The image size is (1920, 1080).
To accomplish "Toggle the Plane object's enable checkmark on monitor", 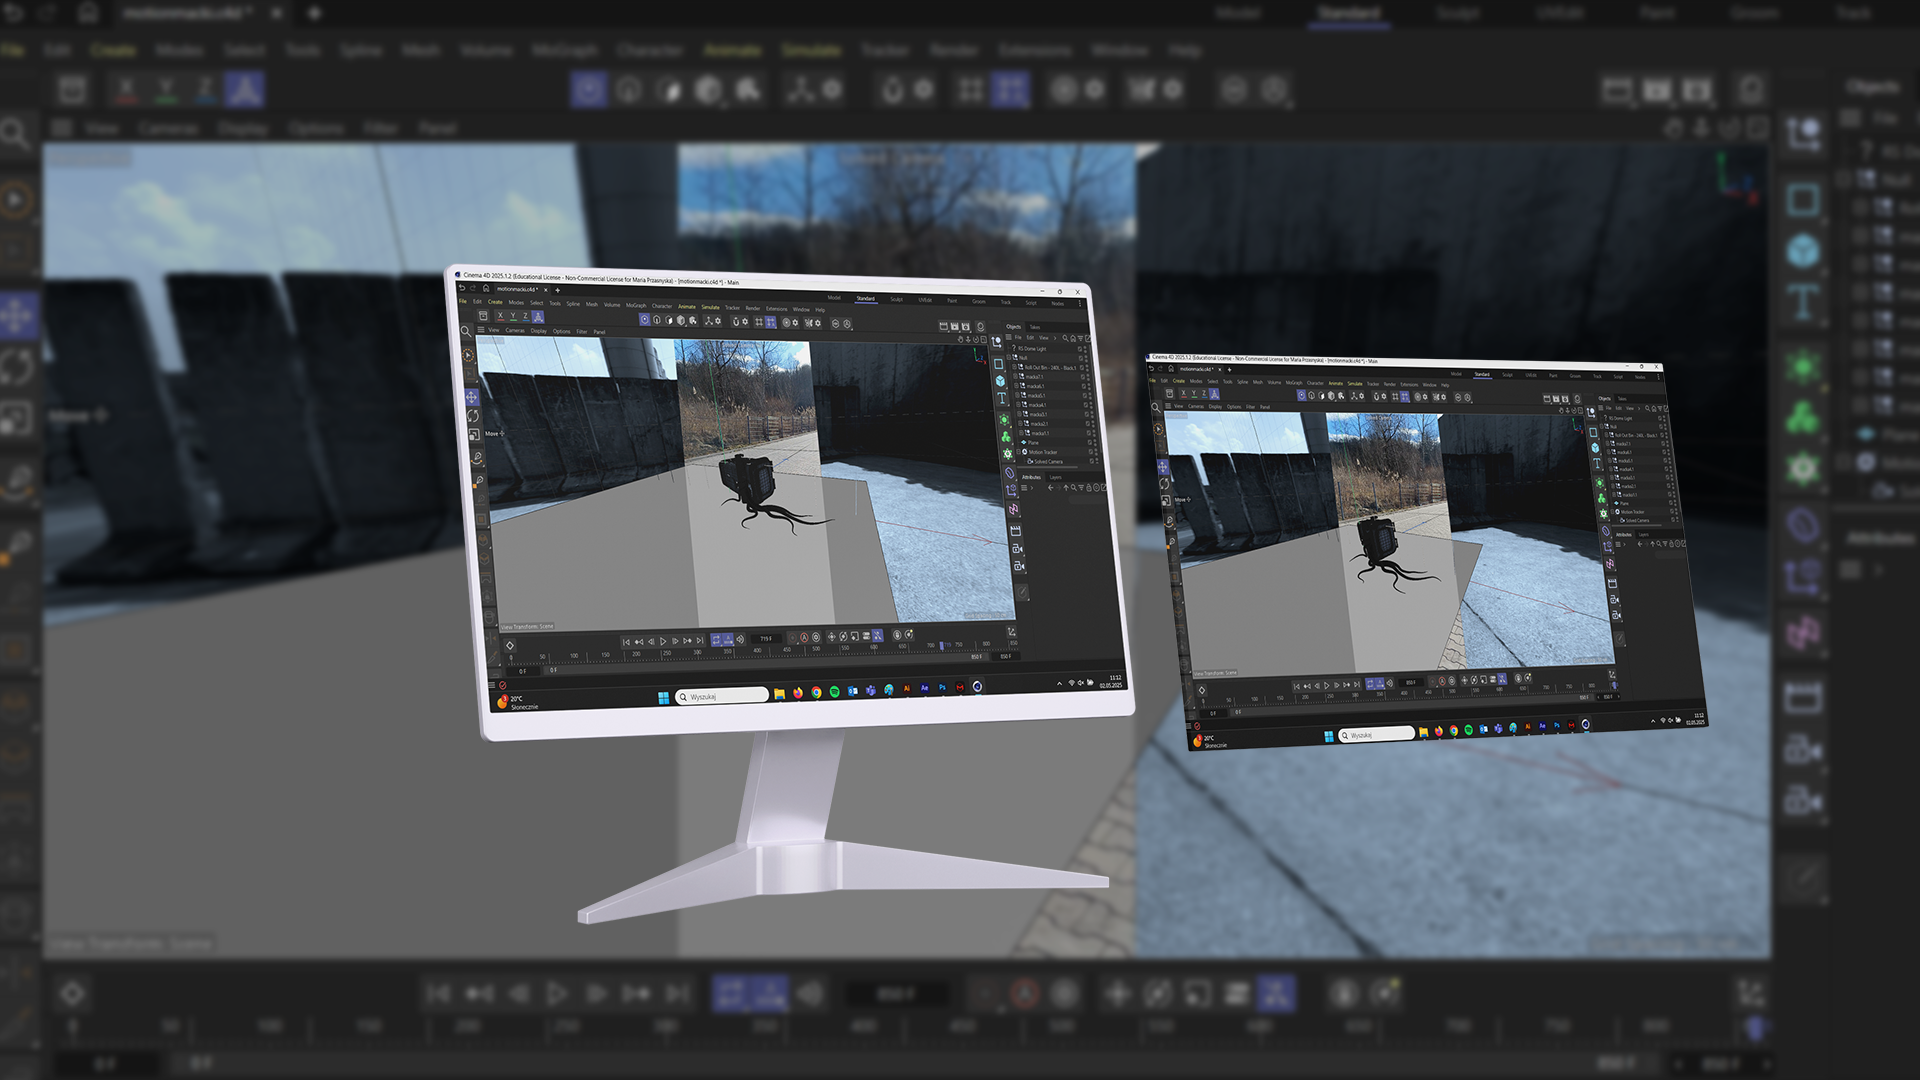I will 1090,443.
